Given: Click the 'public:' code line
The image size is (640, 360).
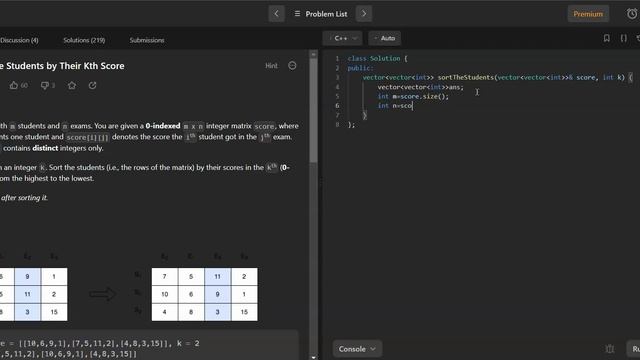Looking at the screenshot, I should coord(360,68).
